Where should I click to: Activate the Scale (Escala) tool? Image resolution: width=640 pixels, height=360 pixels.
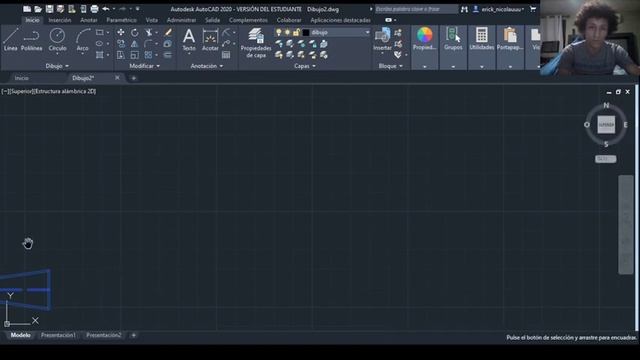point(135,55)
